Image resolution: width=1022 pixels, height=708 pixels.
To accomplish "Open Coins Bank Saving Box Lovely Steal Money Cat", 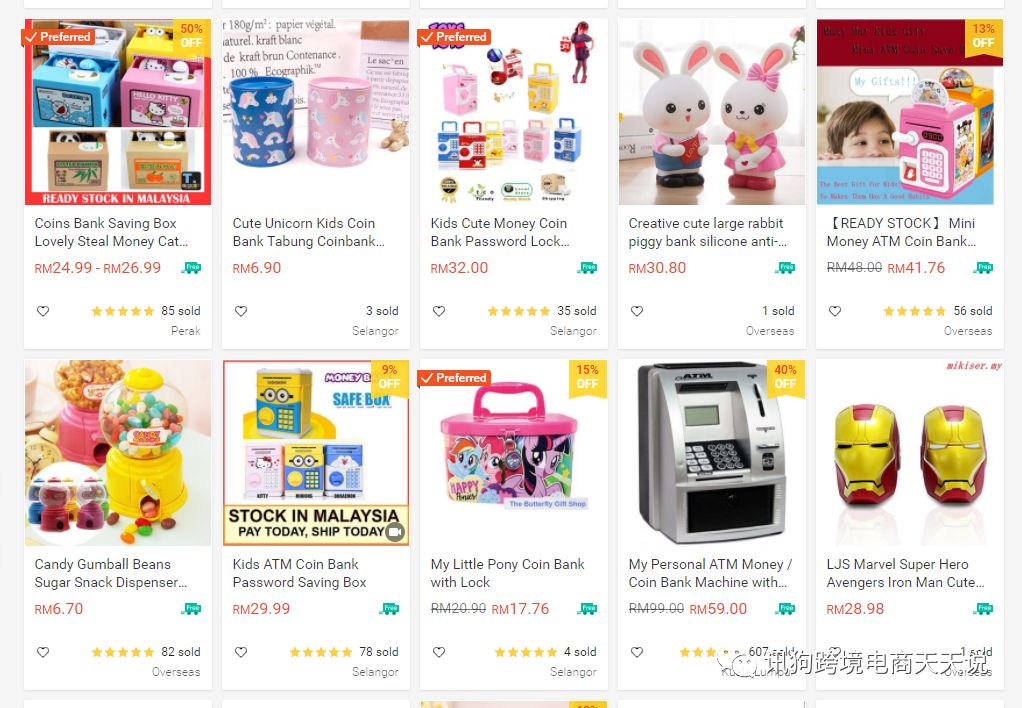I will [111, 232].
